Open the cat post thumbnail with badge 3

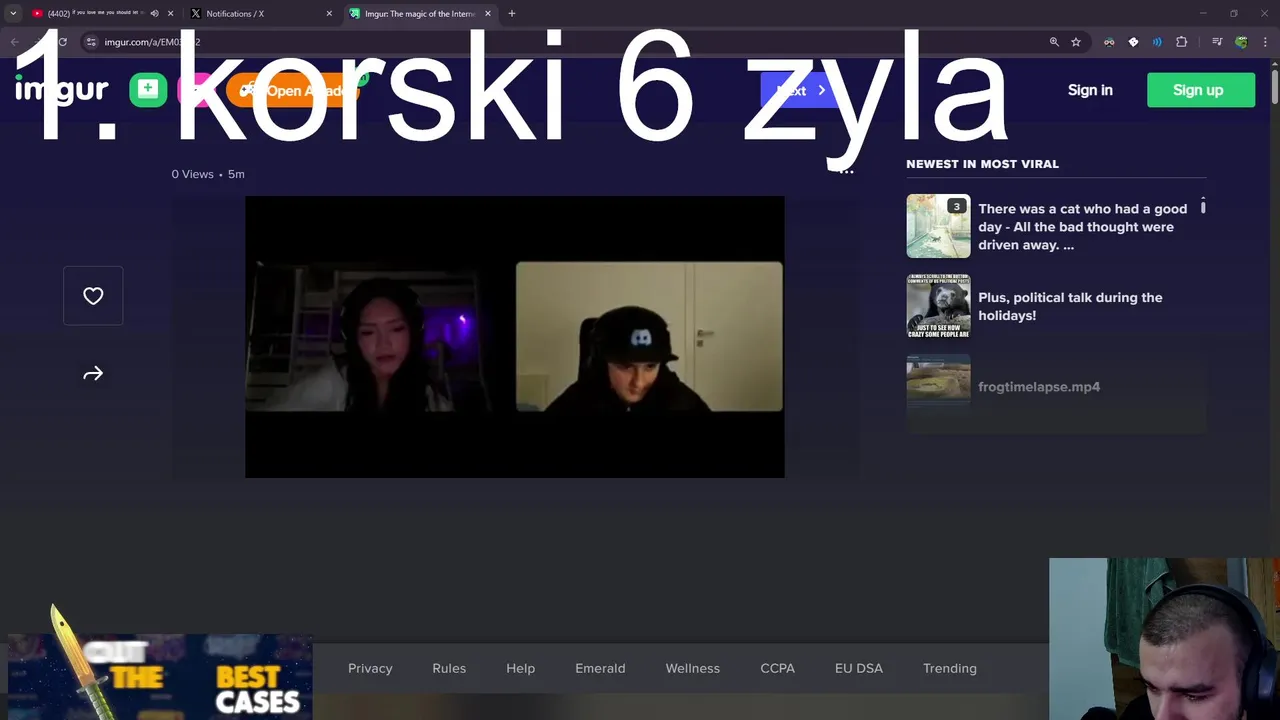pyautogui.click(x=938, y=226)
